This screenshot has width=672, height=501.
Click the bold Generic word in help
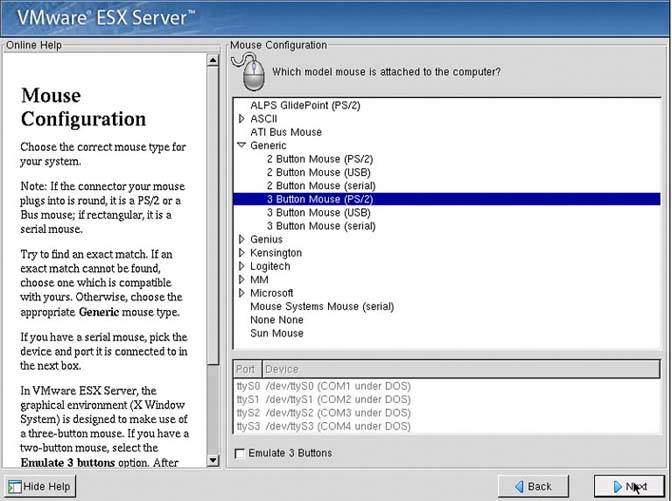point(99,312)
